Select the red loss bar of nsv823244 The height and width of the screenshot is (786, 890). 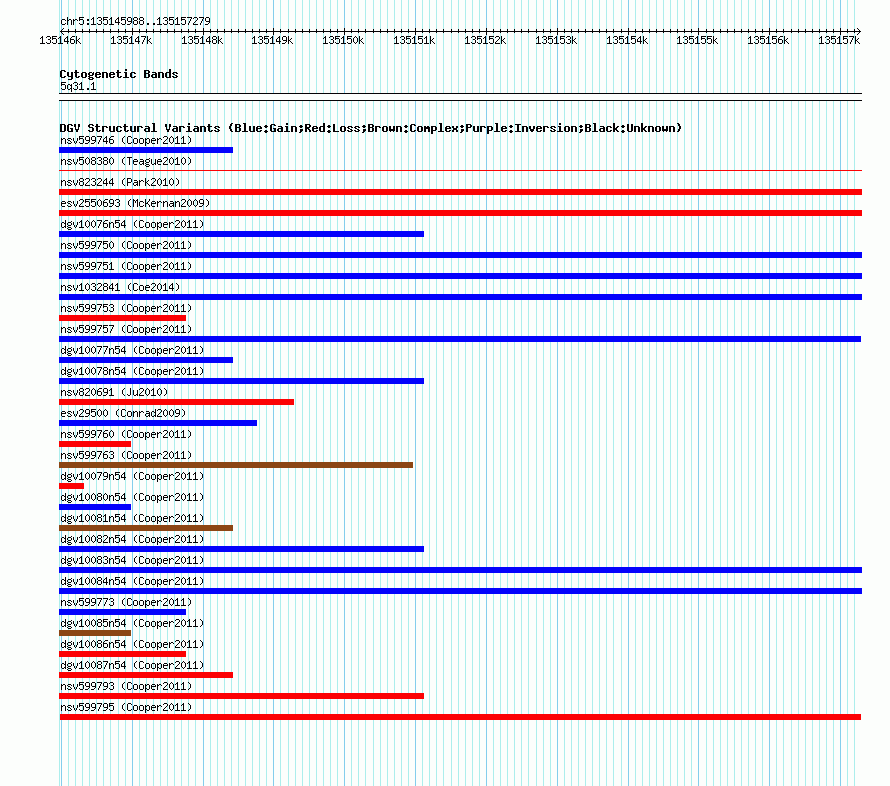(460, 192)
